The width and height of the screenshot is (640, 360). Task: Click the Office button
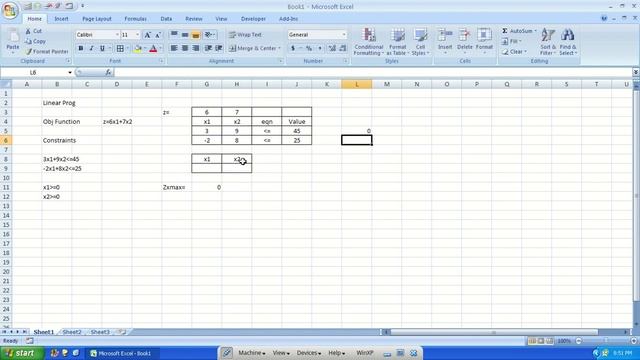pos(10,10)
